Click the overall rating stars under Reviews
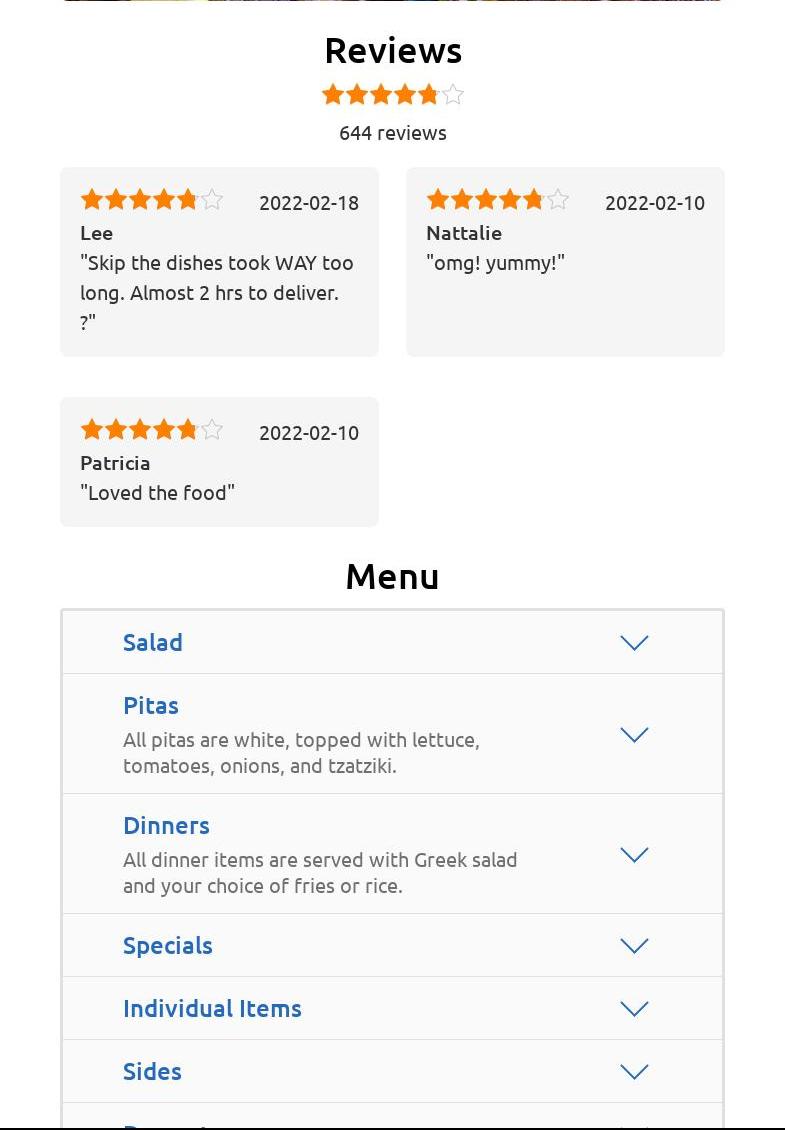The image size is (785, 1130). point(392,94)
